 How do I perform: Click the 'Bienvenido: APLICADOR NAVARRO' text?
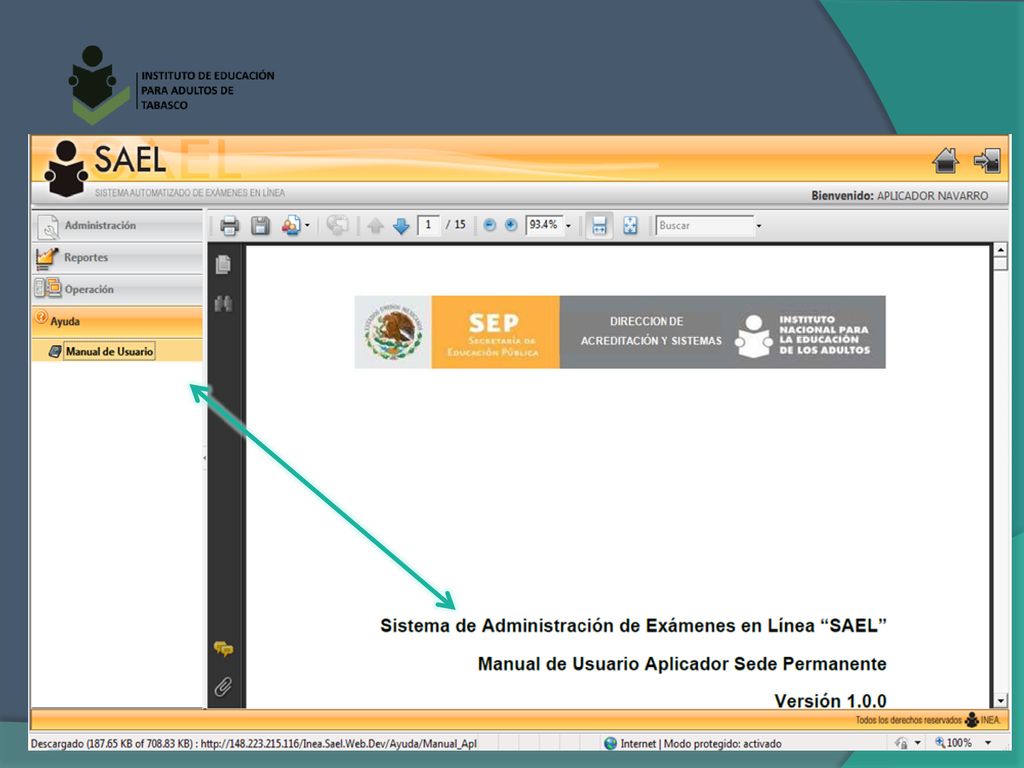pos(899,195)
